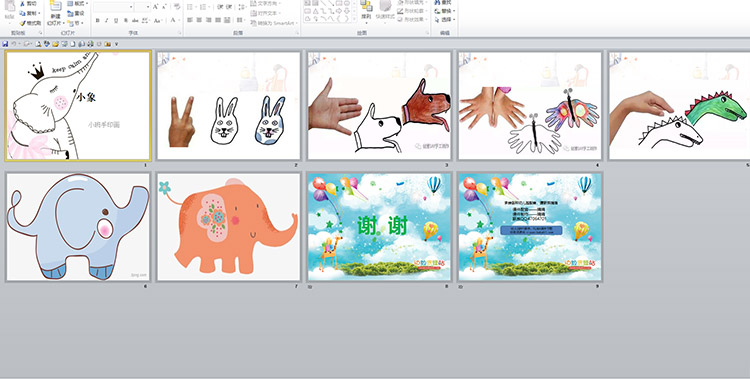
Task: Click the Format Painter brush icon
Action: (x=22, y=23)
